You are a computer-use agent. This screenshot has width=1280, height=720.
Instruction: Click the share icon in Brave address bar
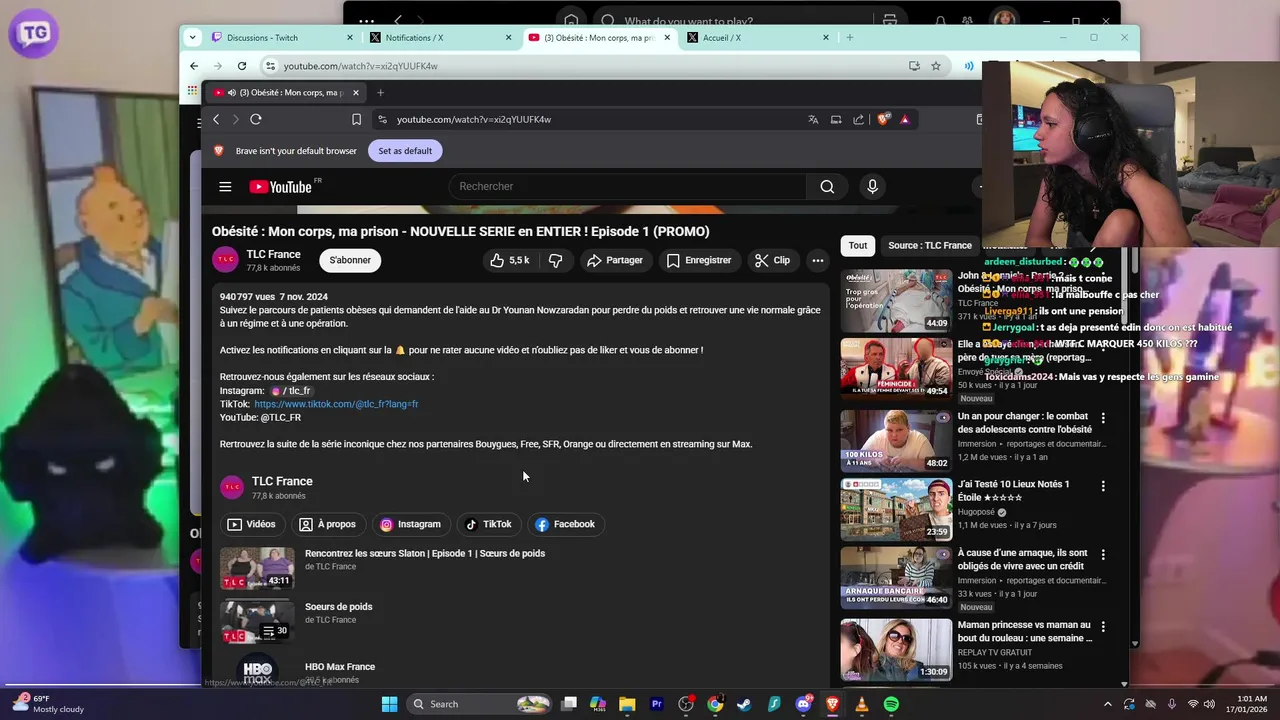pos(858,119)
